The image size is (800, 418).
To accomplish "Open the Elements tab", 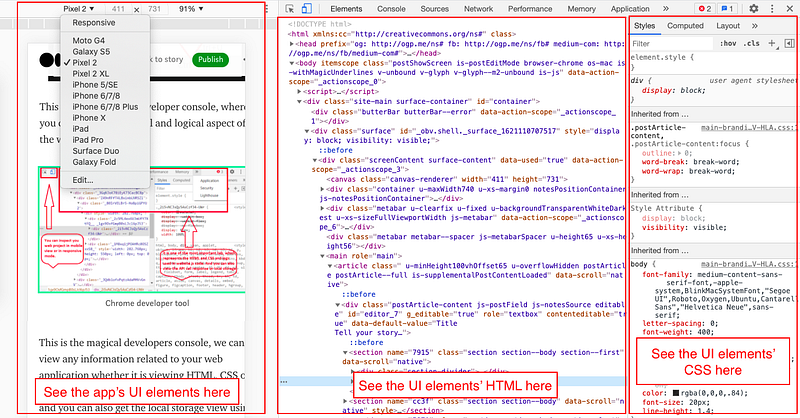I will pos(346,9).
